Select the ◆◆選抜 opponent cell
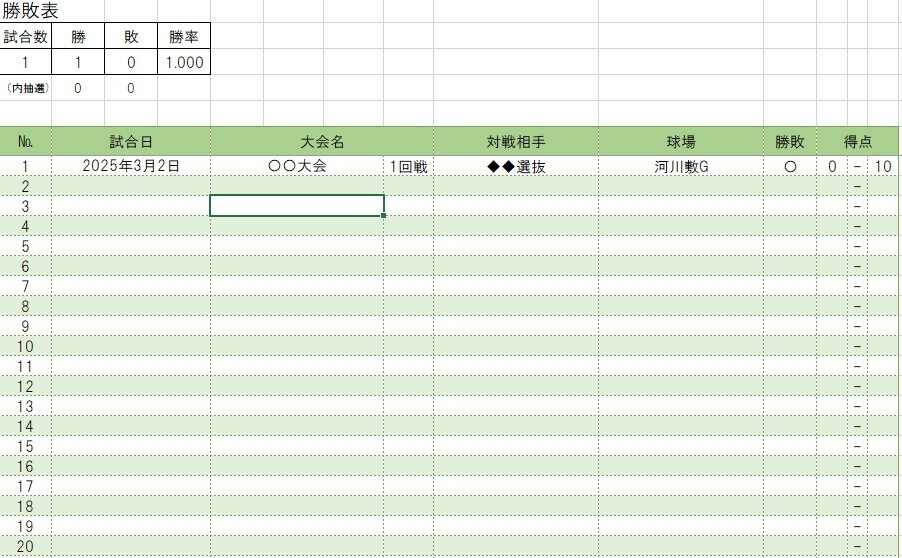 pos(516,166)
